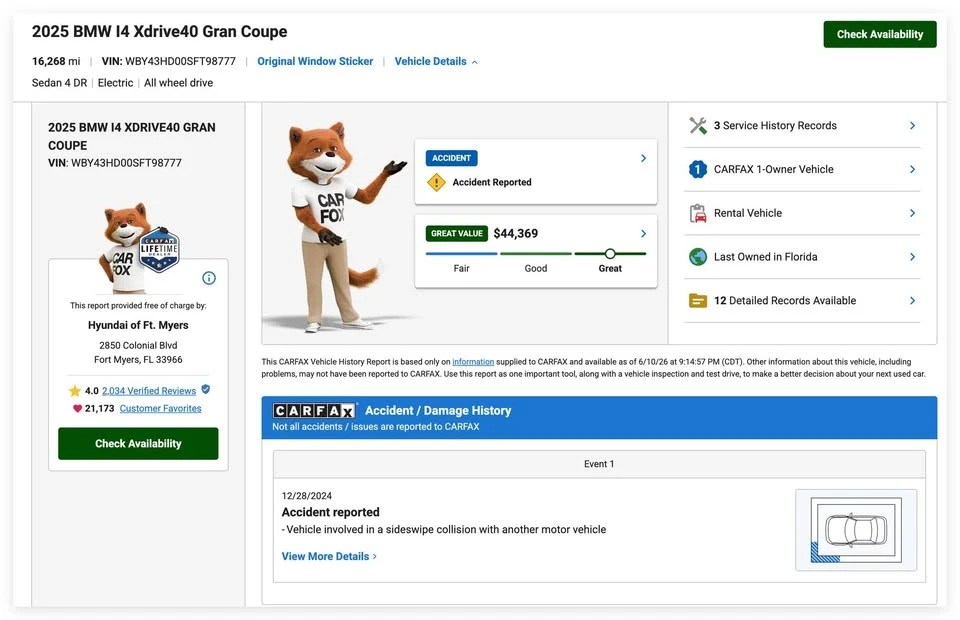This screenshot has width=960, height=620.
Task: Click the yellow Detailed Records folder icon
Action: [698, 301]
